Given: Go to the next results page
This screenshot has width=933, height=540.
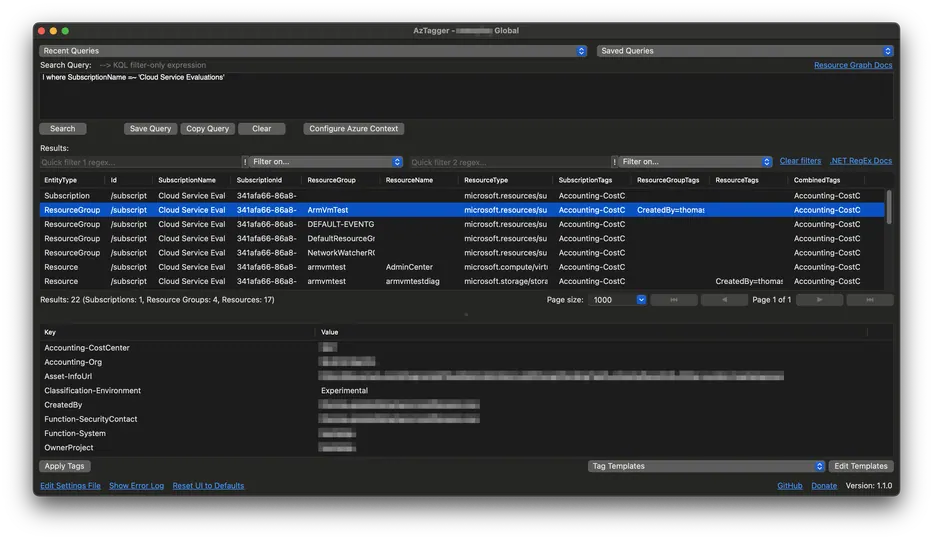Looking at the screenshot, I should click(819, 300).
